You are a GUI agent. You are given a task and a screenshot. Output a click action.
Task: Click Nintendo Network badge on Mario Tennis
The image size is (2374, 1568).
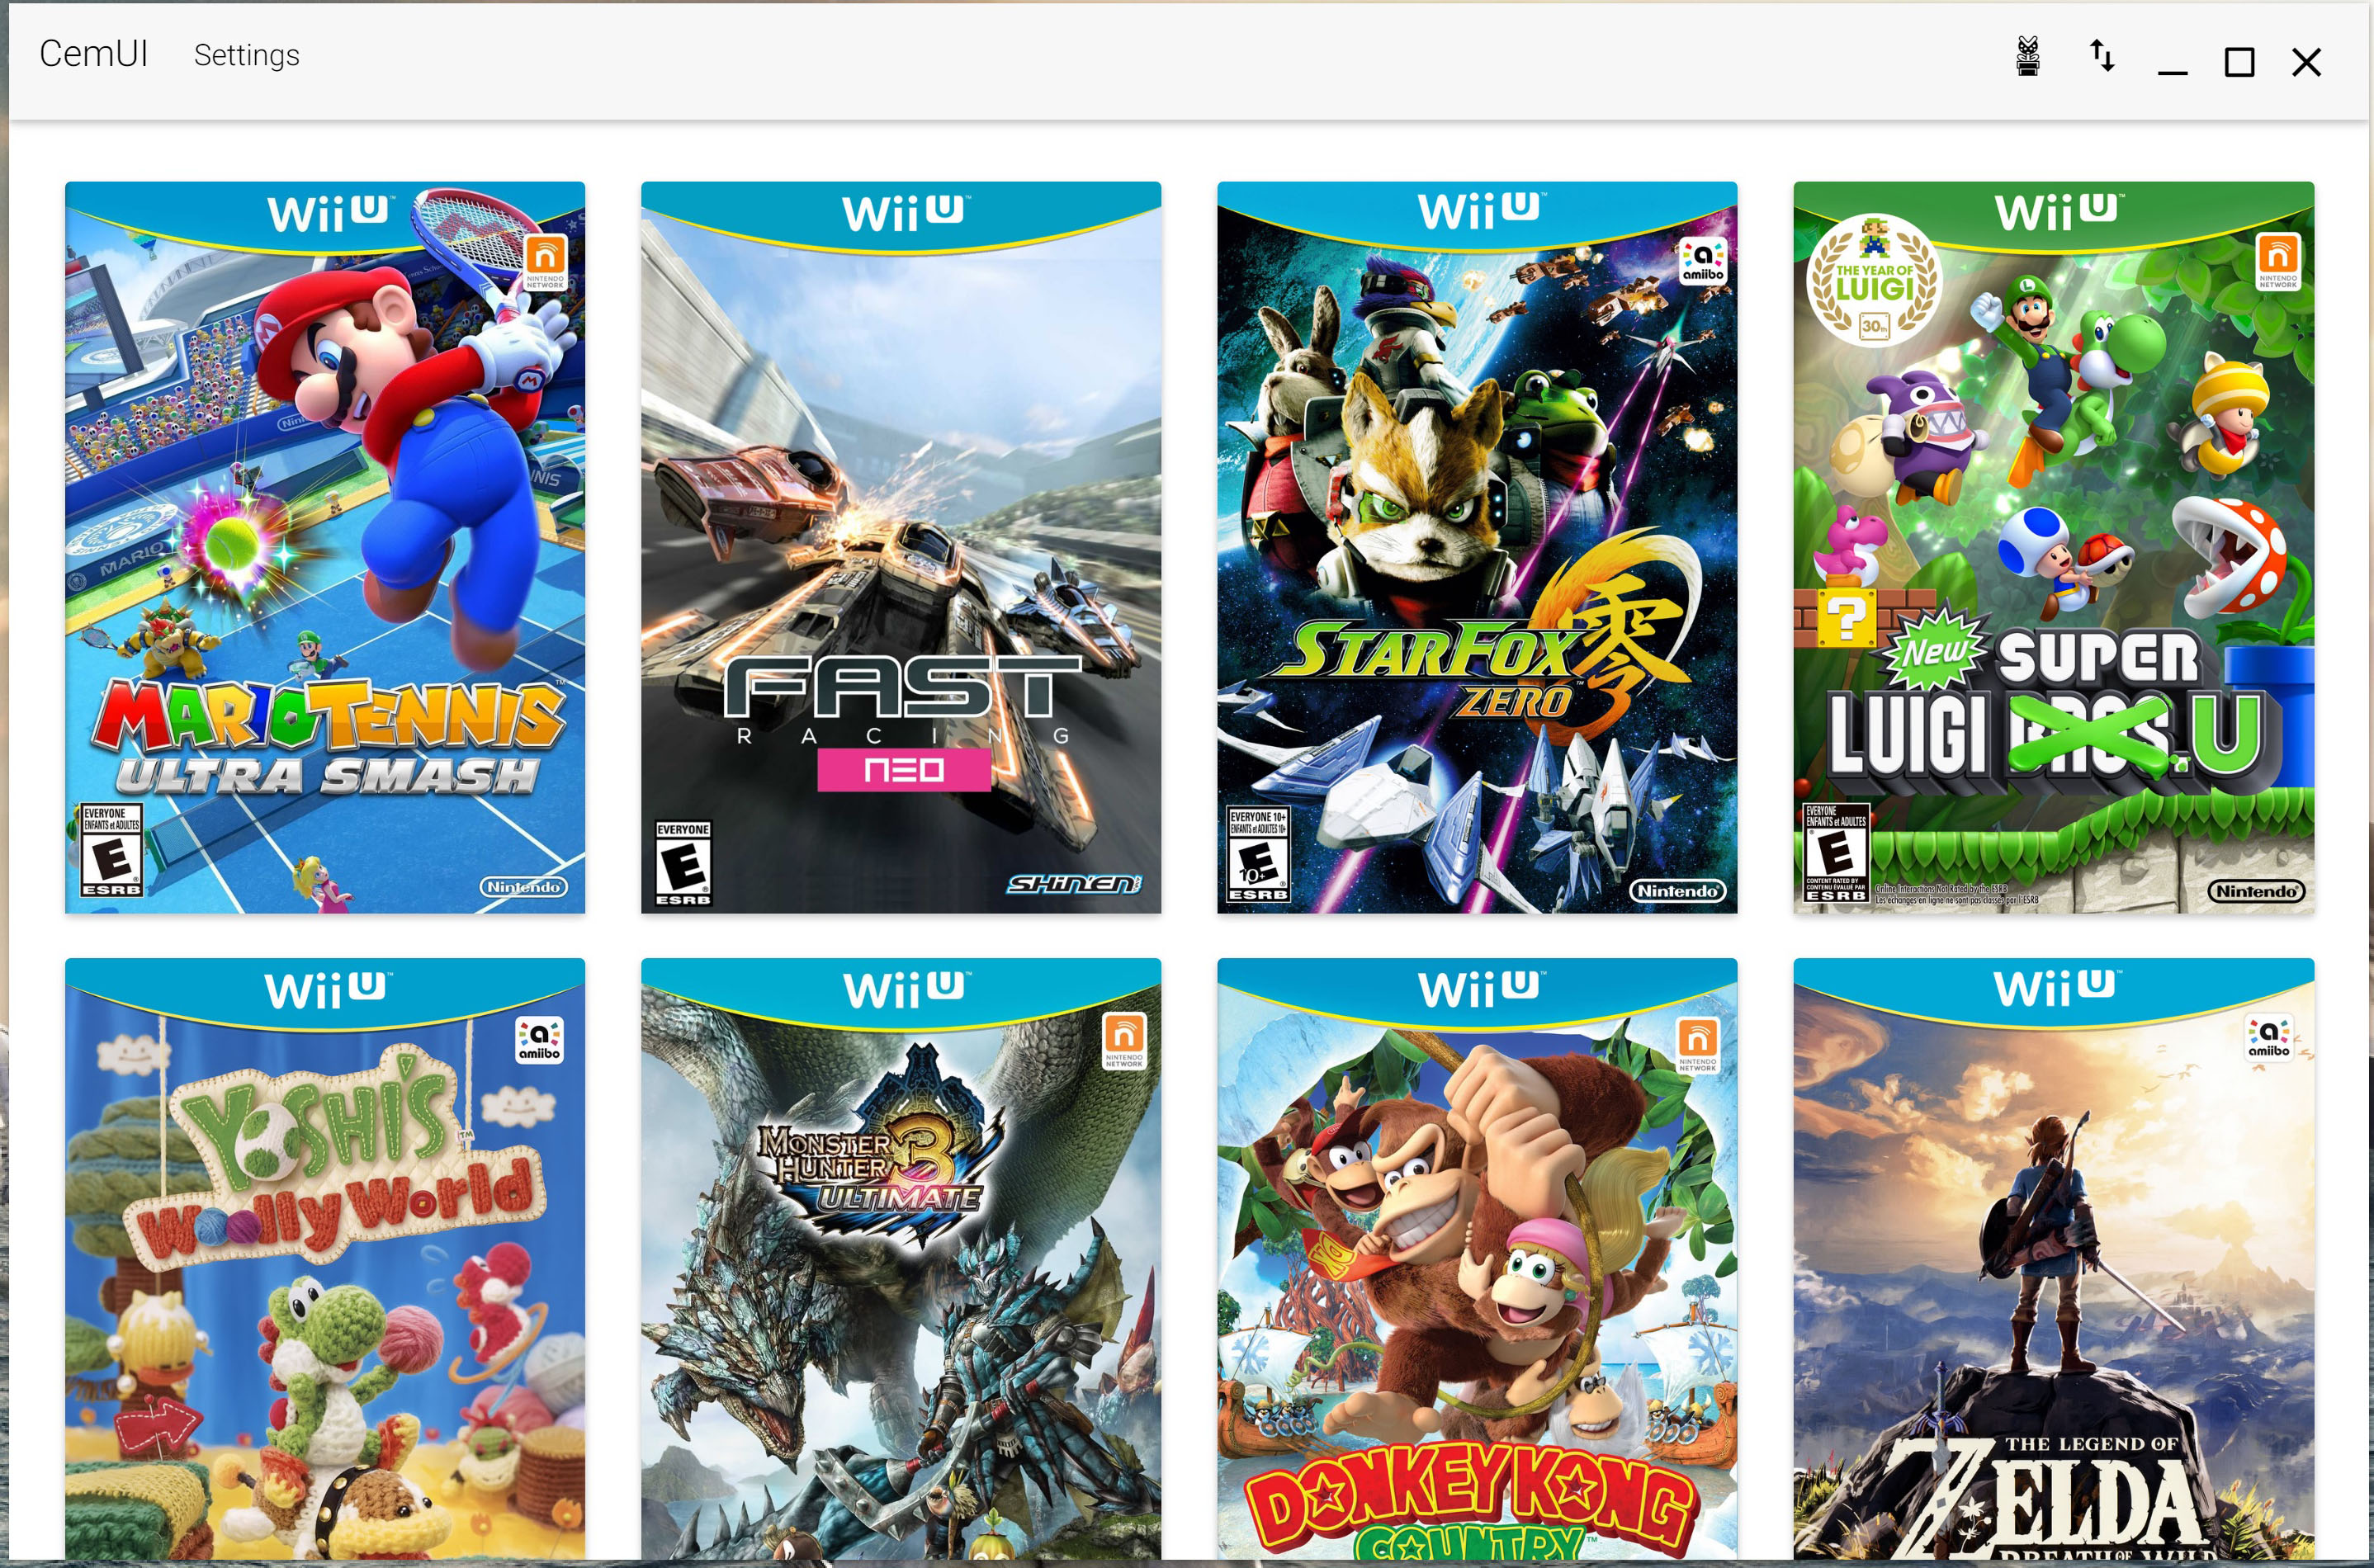pyautogui.click(x=546, y=262)
